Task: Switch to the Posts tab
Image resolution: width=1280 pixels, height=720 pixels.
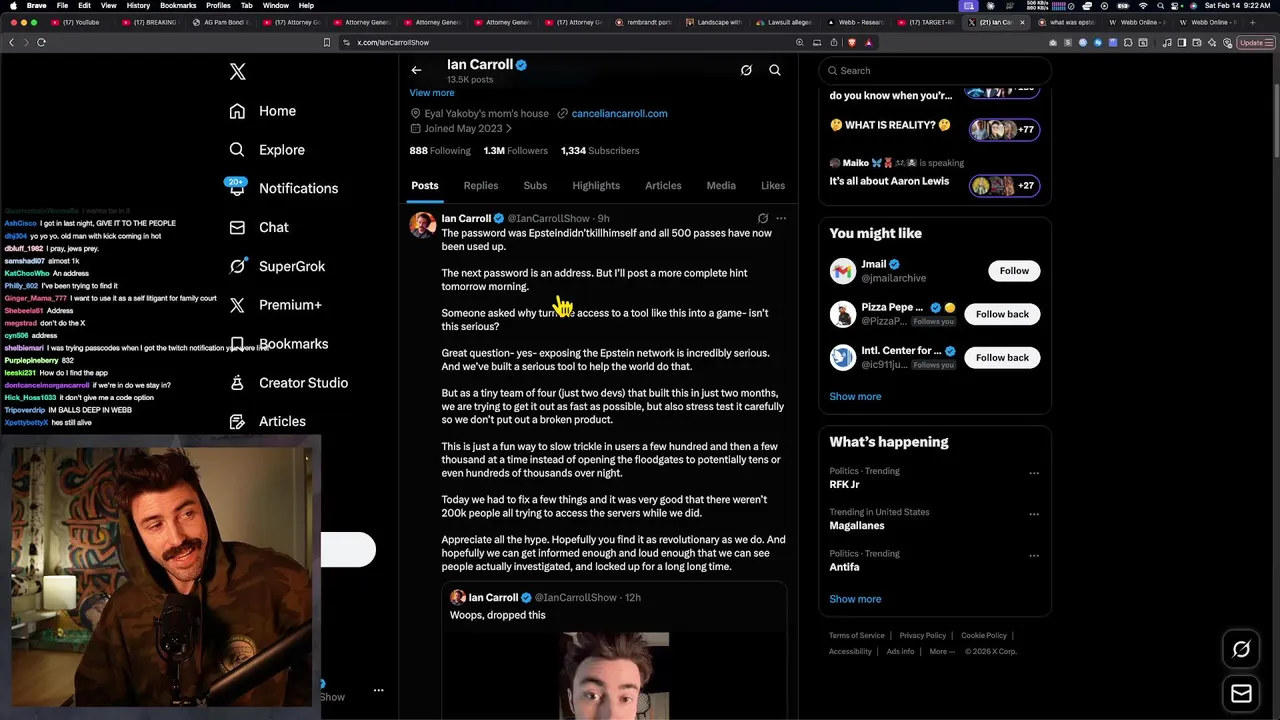Action: pos(425,186)
